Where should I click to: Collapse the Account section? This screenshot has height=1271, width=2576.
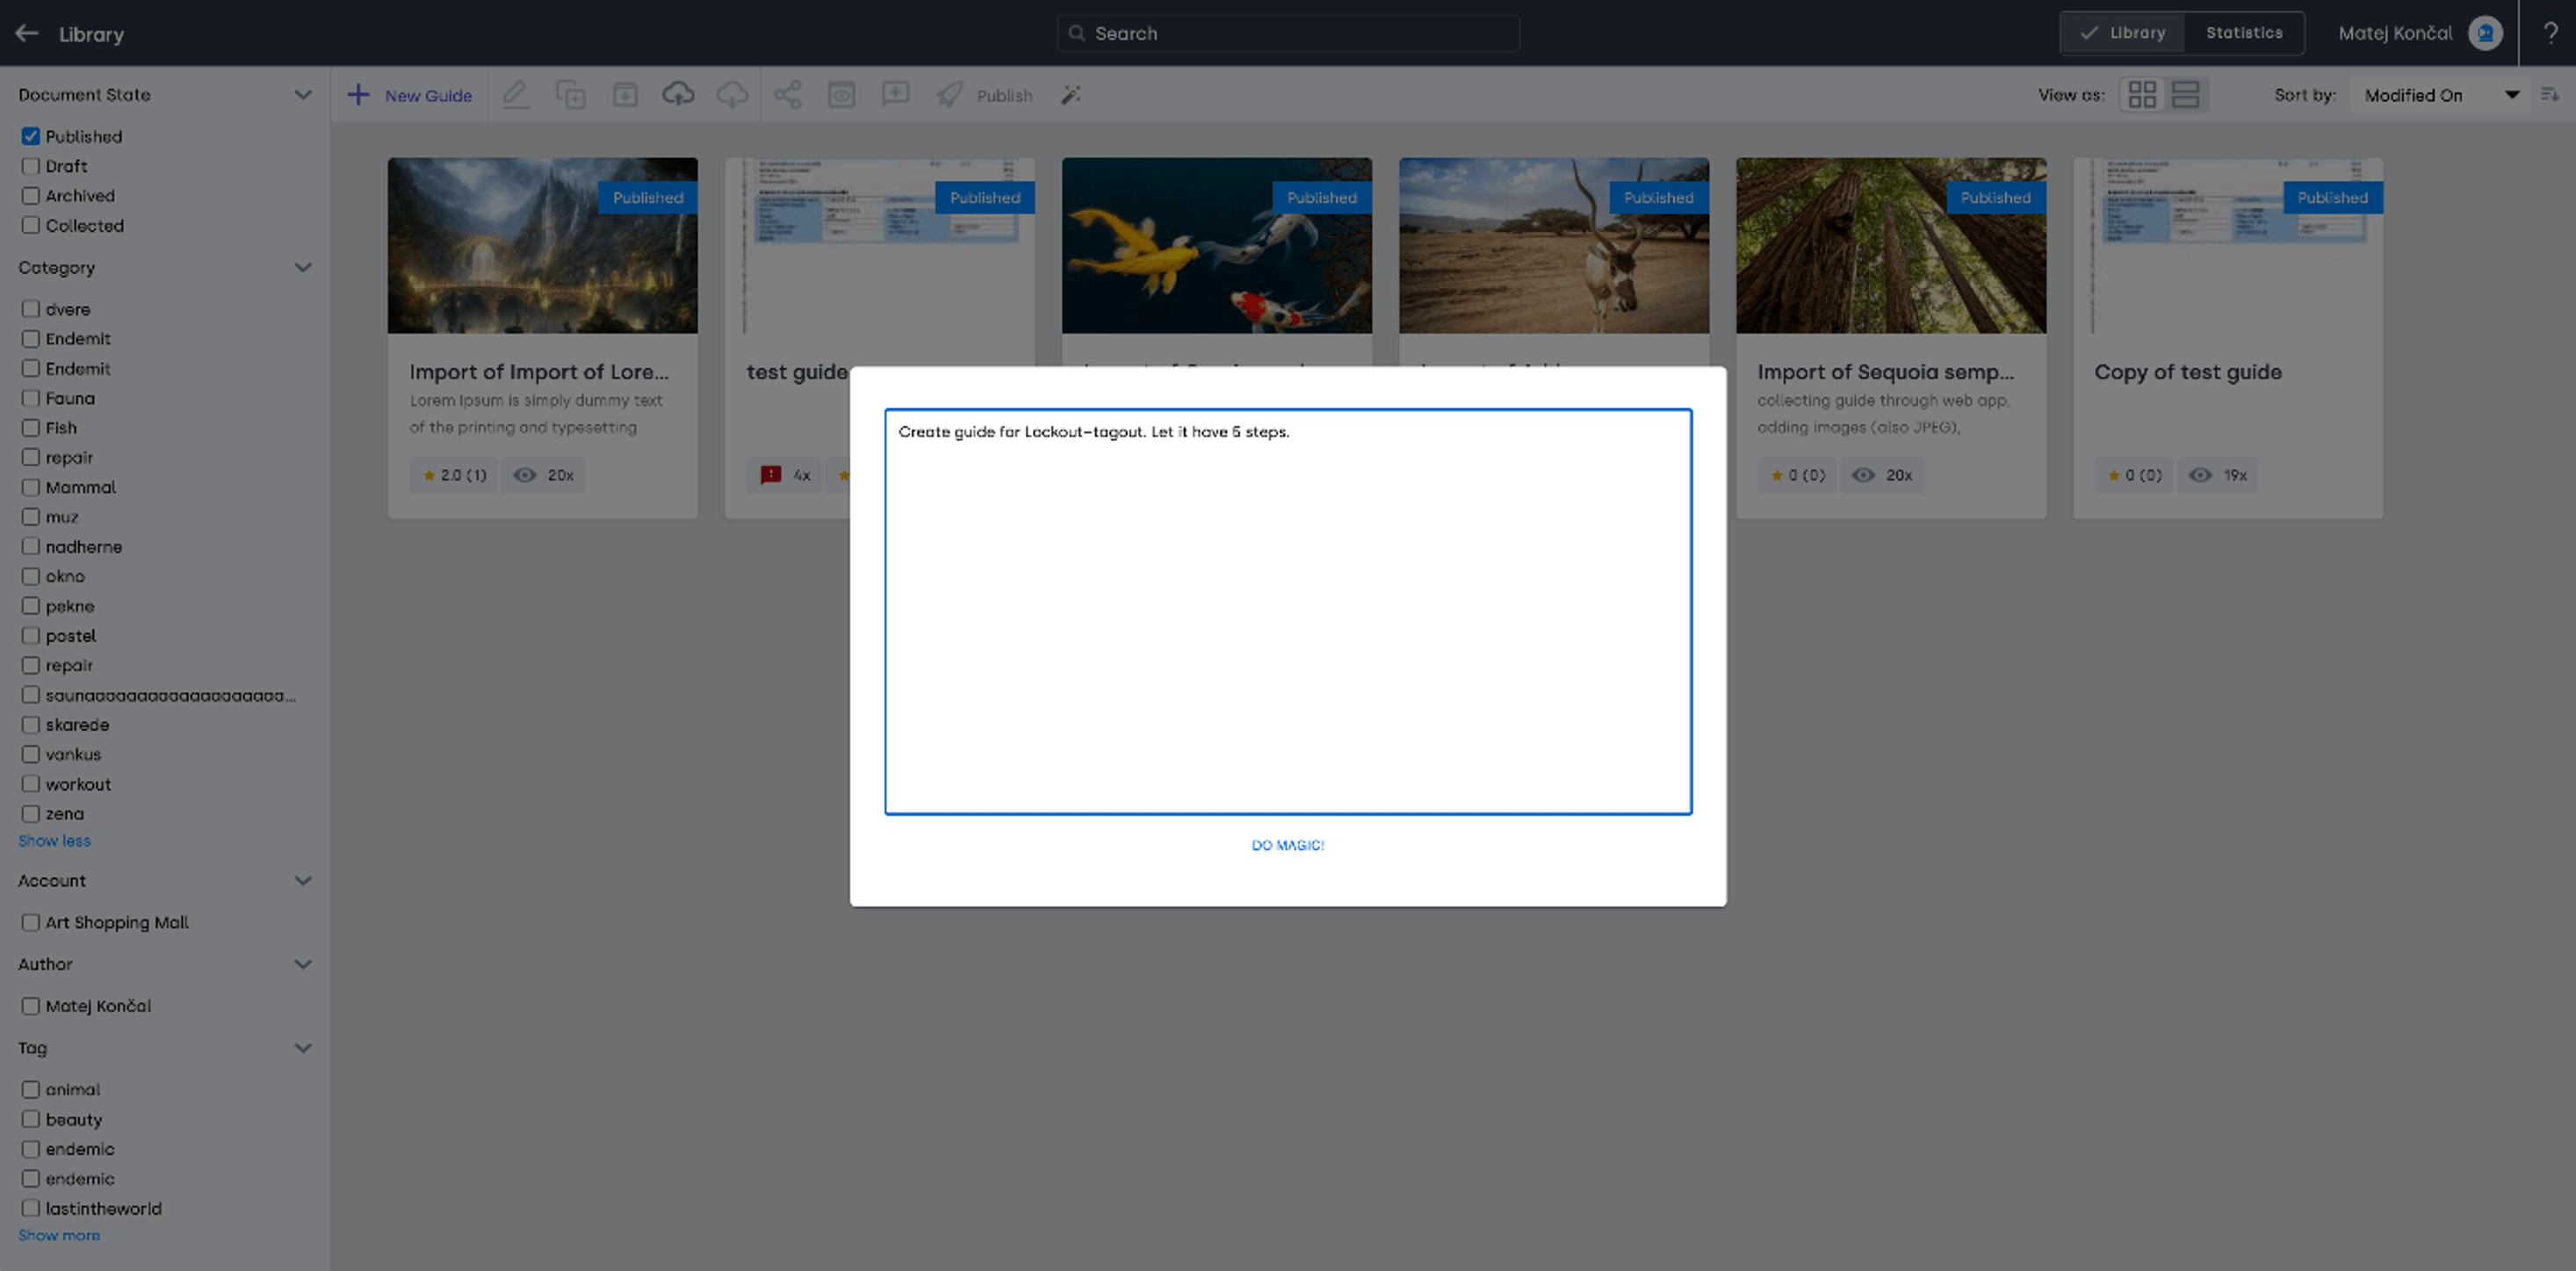(x=303, y=881)
